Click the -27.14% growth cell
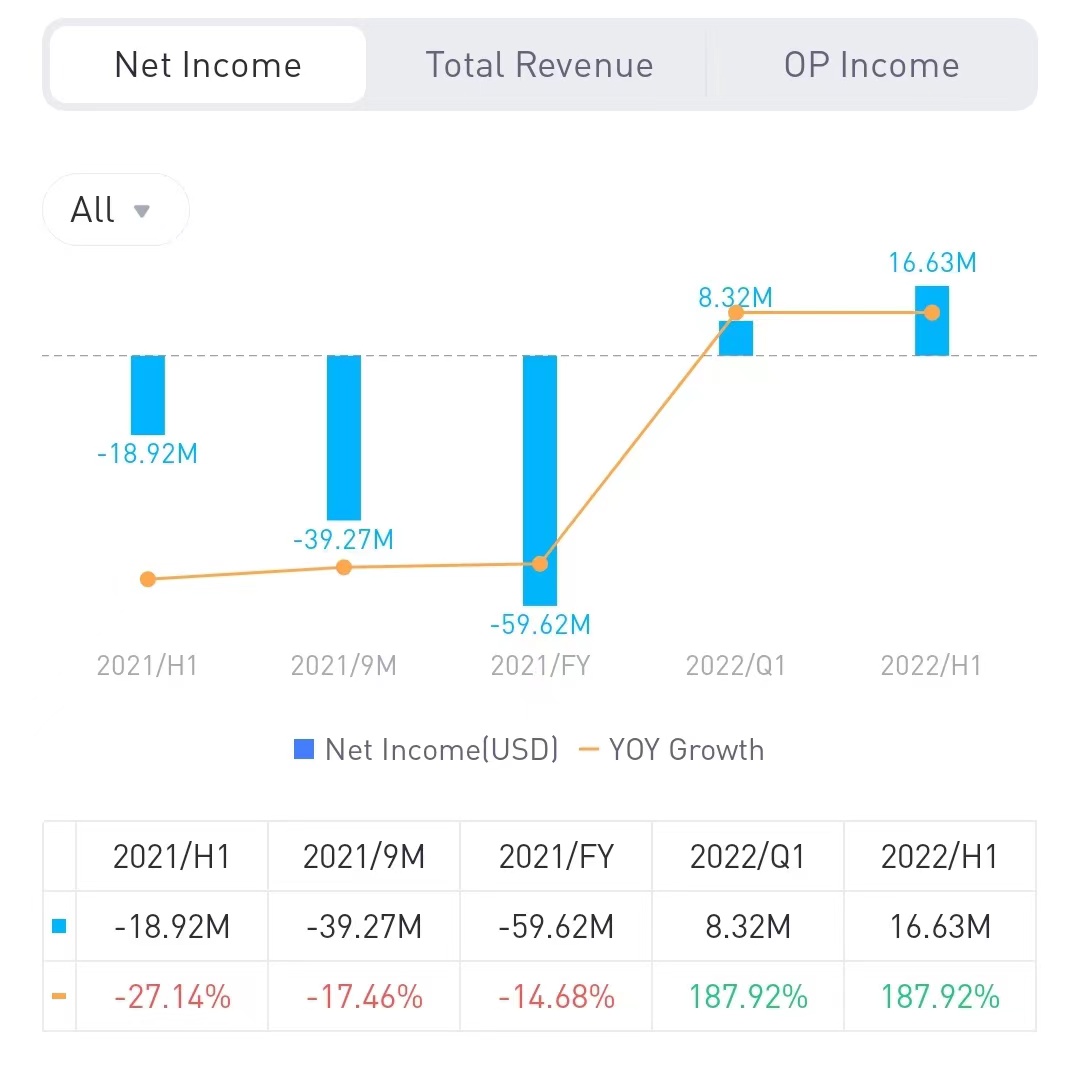 click(x=172, y=996)
